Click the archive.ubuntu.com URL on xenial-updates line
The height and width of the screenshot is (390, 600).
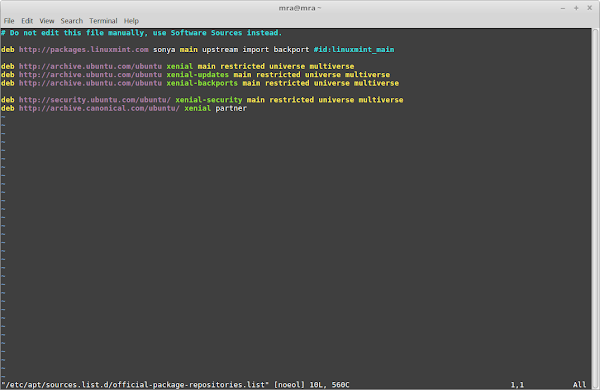click(x=90, y=75)
